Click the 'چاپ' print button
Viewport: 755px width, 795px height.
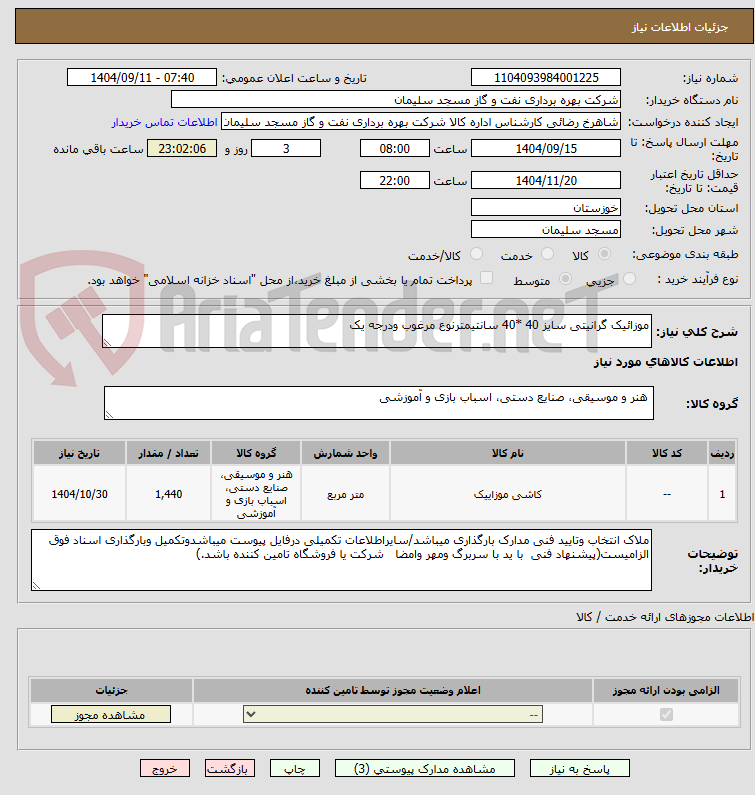tap(295, 768)
